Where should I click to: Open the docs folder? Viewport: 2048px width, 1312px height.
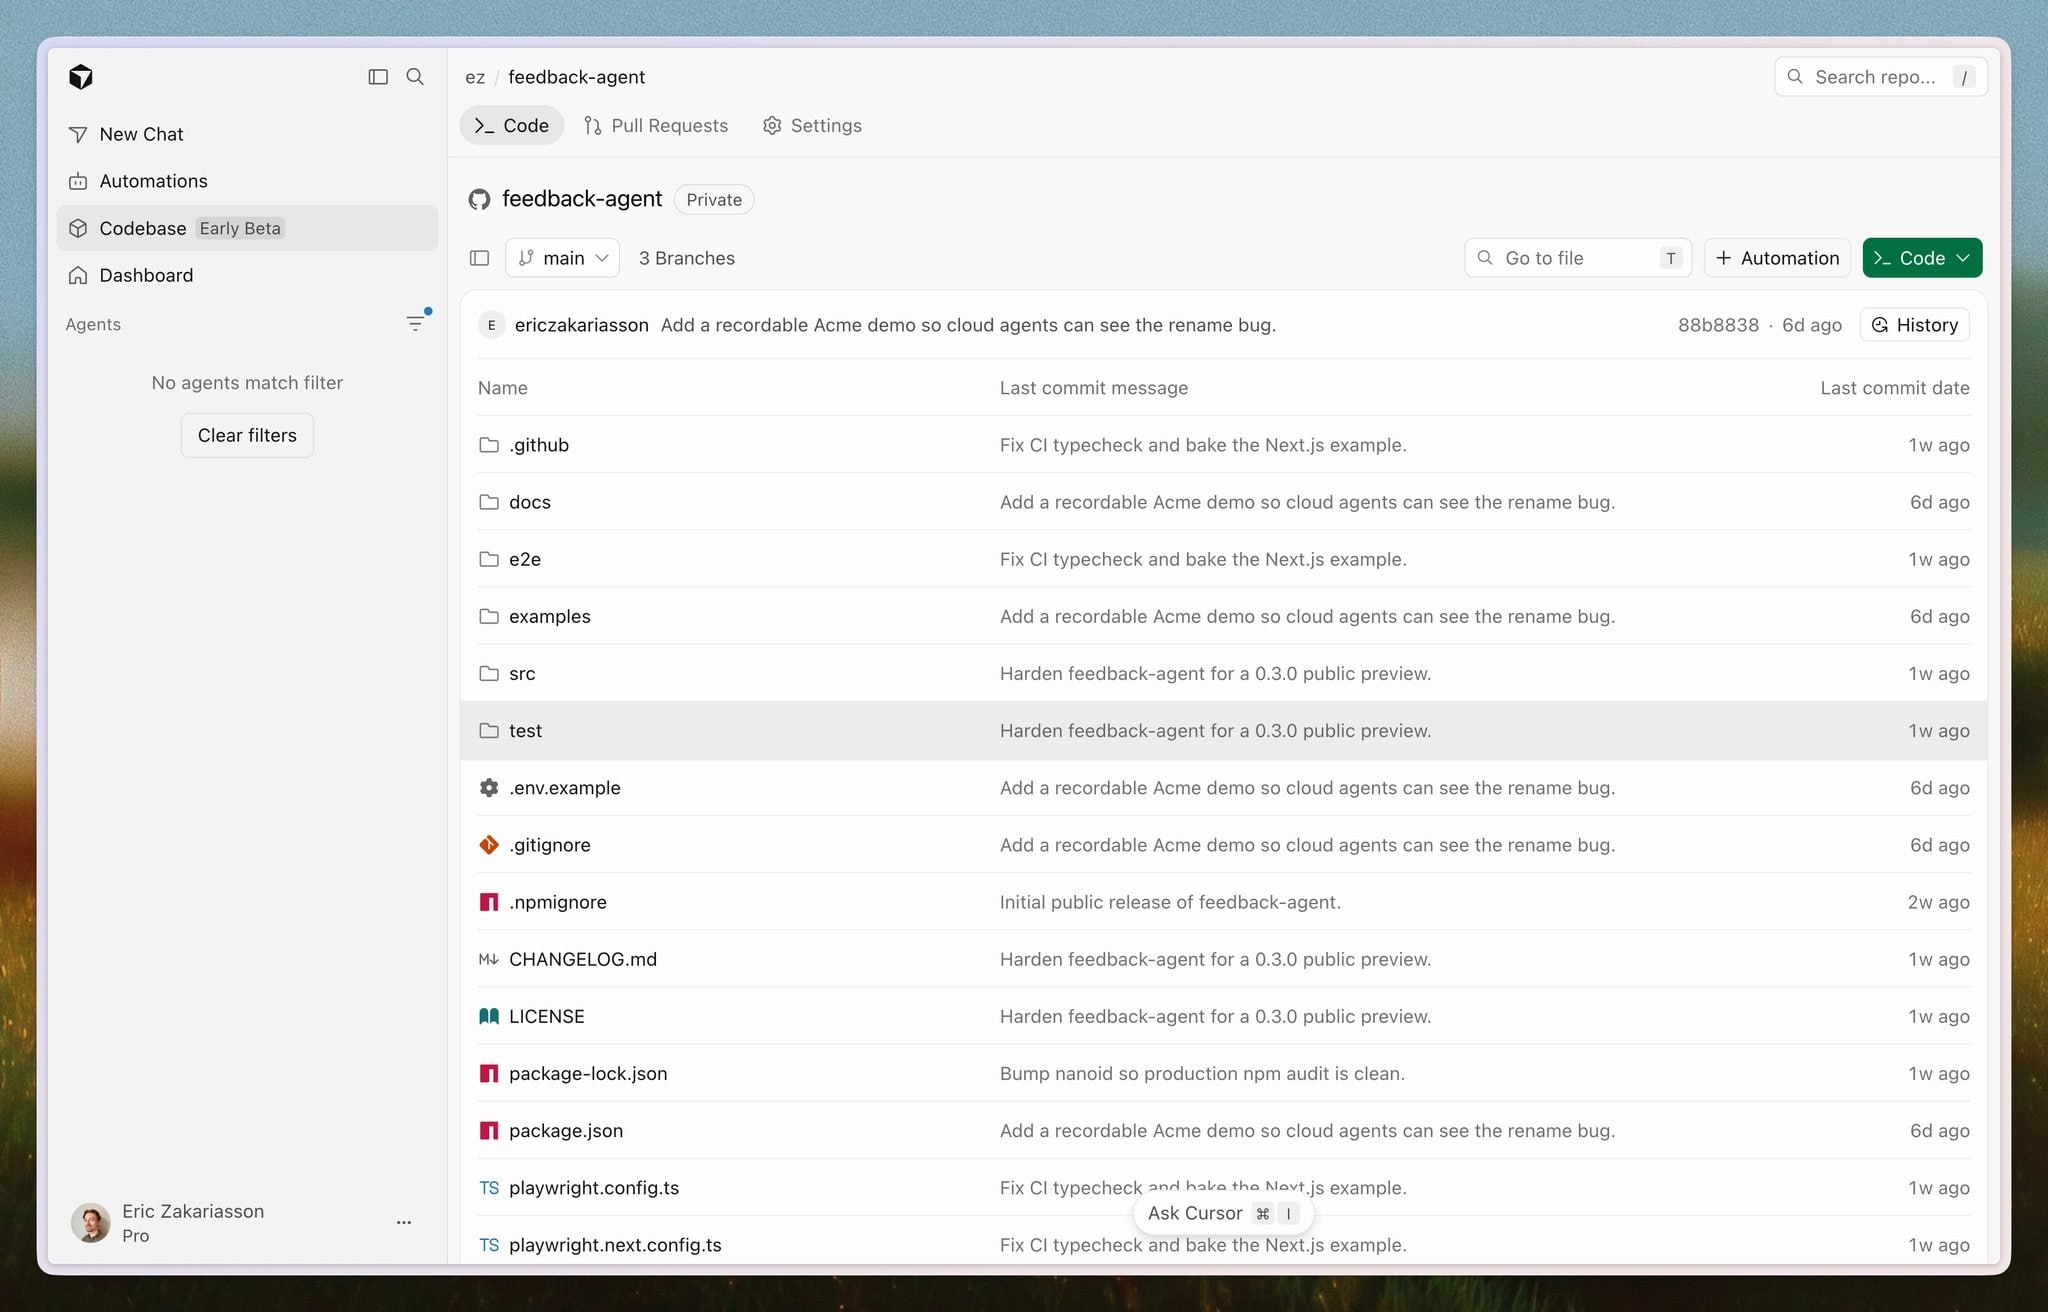[530, 502]
